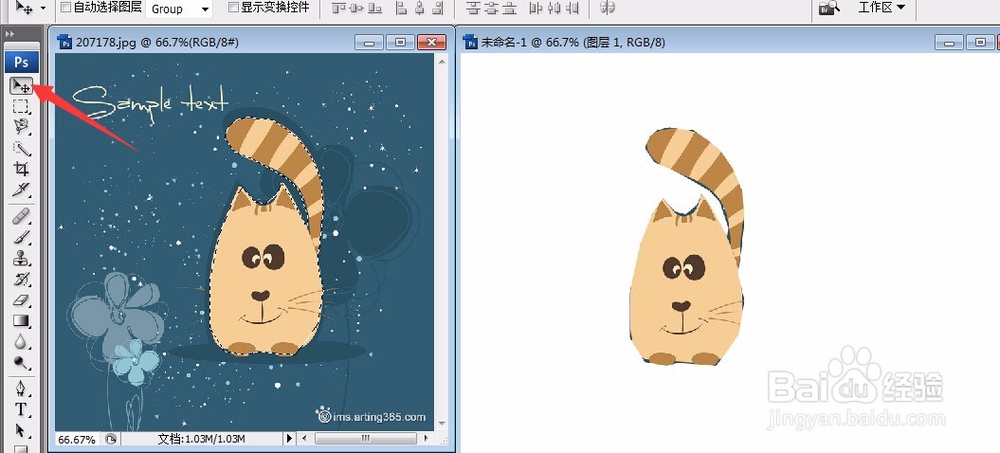Maximize the 207178.jpg document window

tap(400, 42)
